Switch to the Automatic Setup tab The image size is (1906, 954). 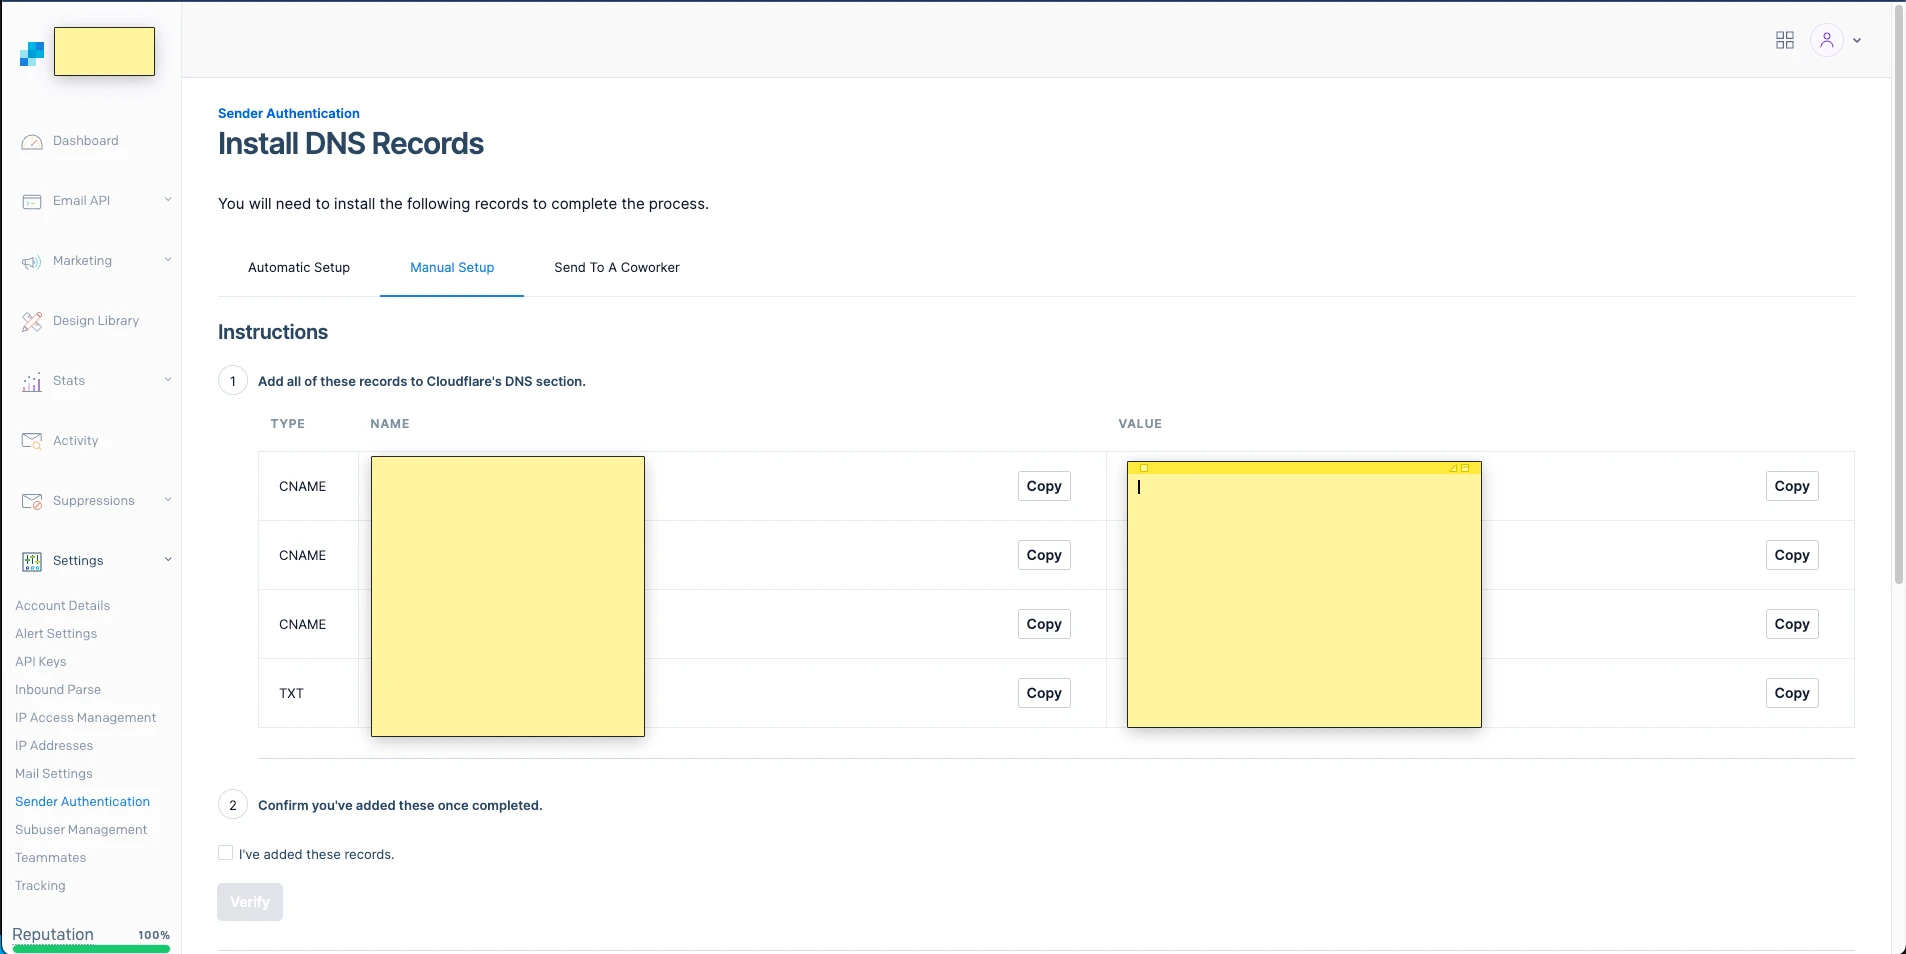299,267
